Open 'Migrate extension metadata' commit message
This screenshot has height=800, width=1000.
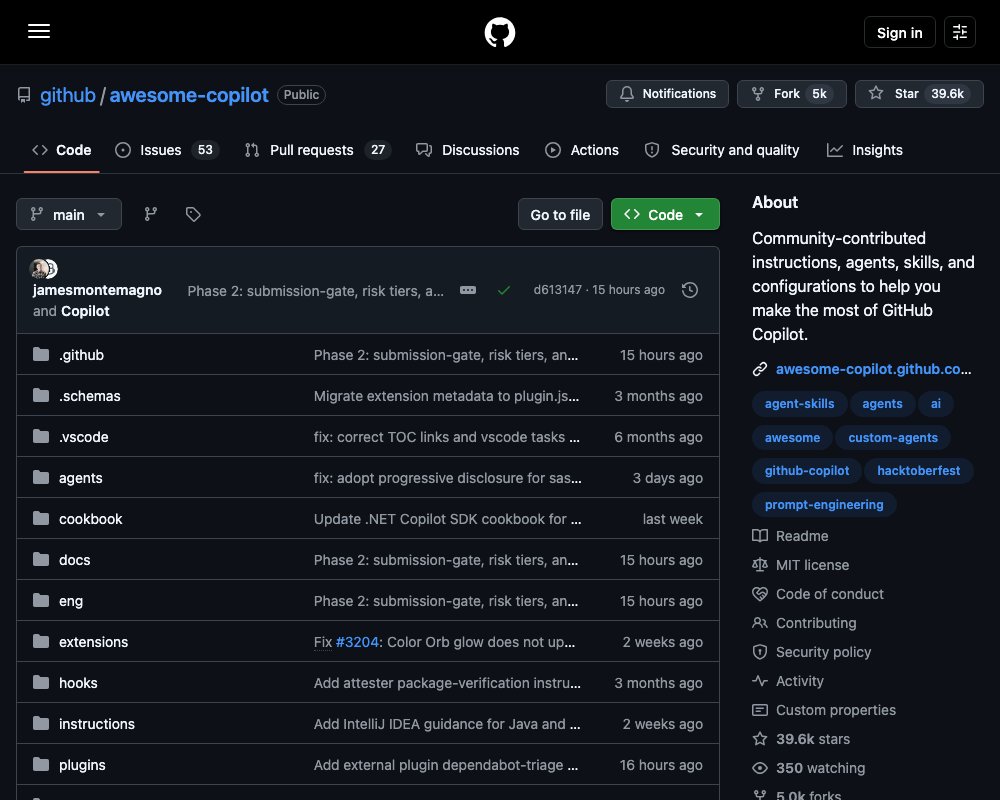[446, 396]
